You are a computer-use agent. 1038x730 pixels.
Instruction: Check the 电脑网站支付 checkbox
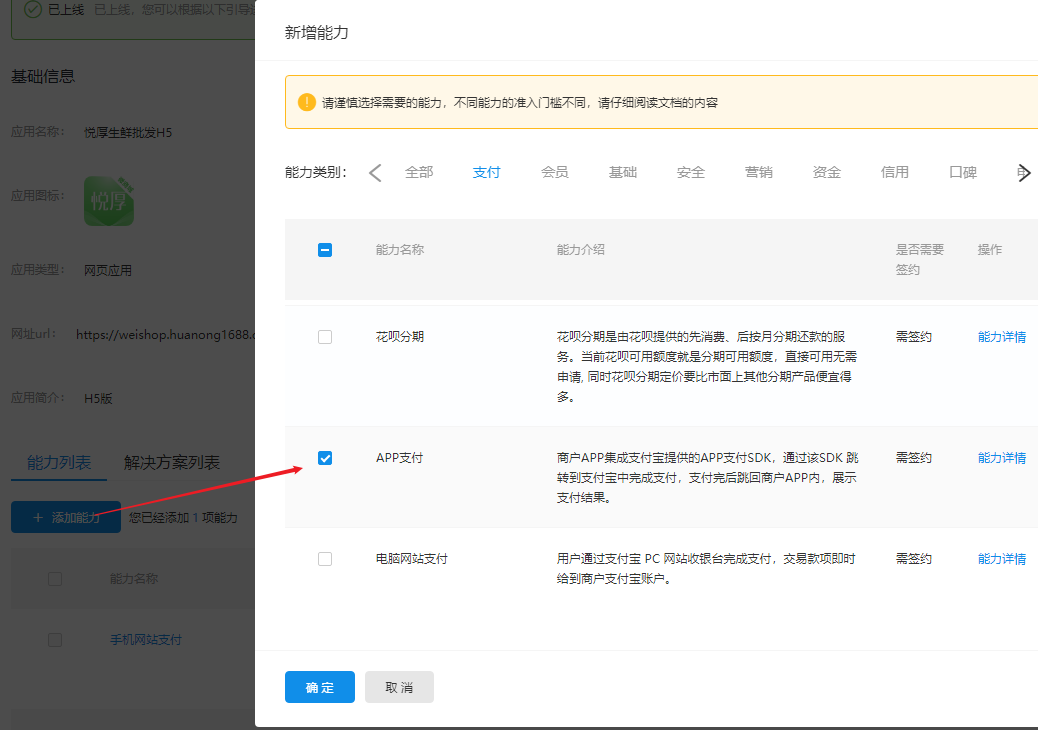(325, 559)
